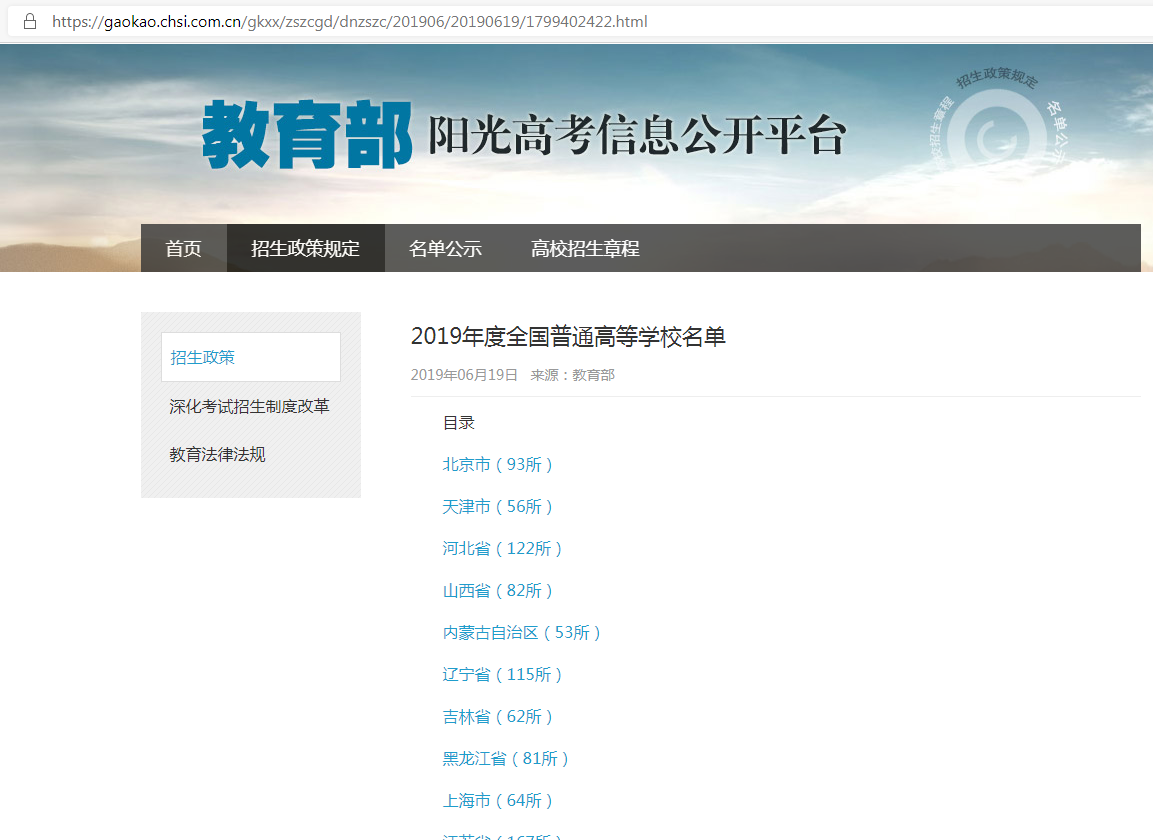Select 深化考试招生制度改革 in the sidebar

click(x=249, y=406)
